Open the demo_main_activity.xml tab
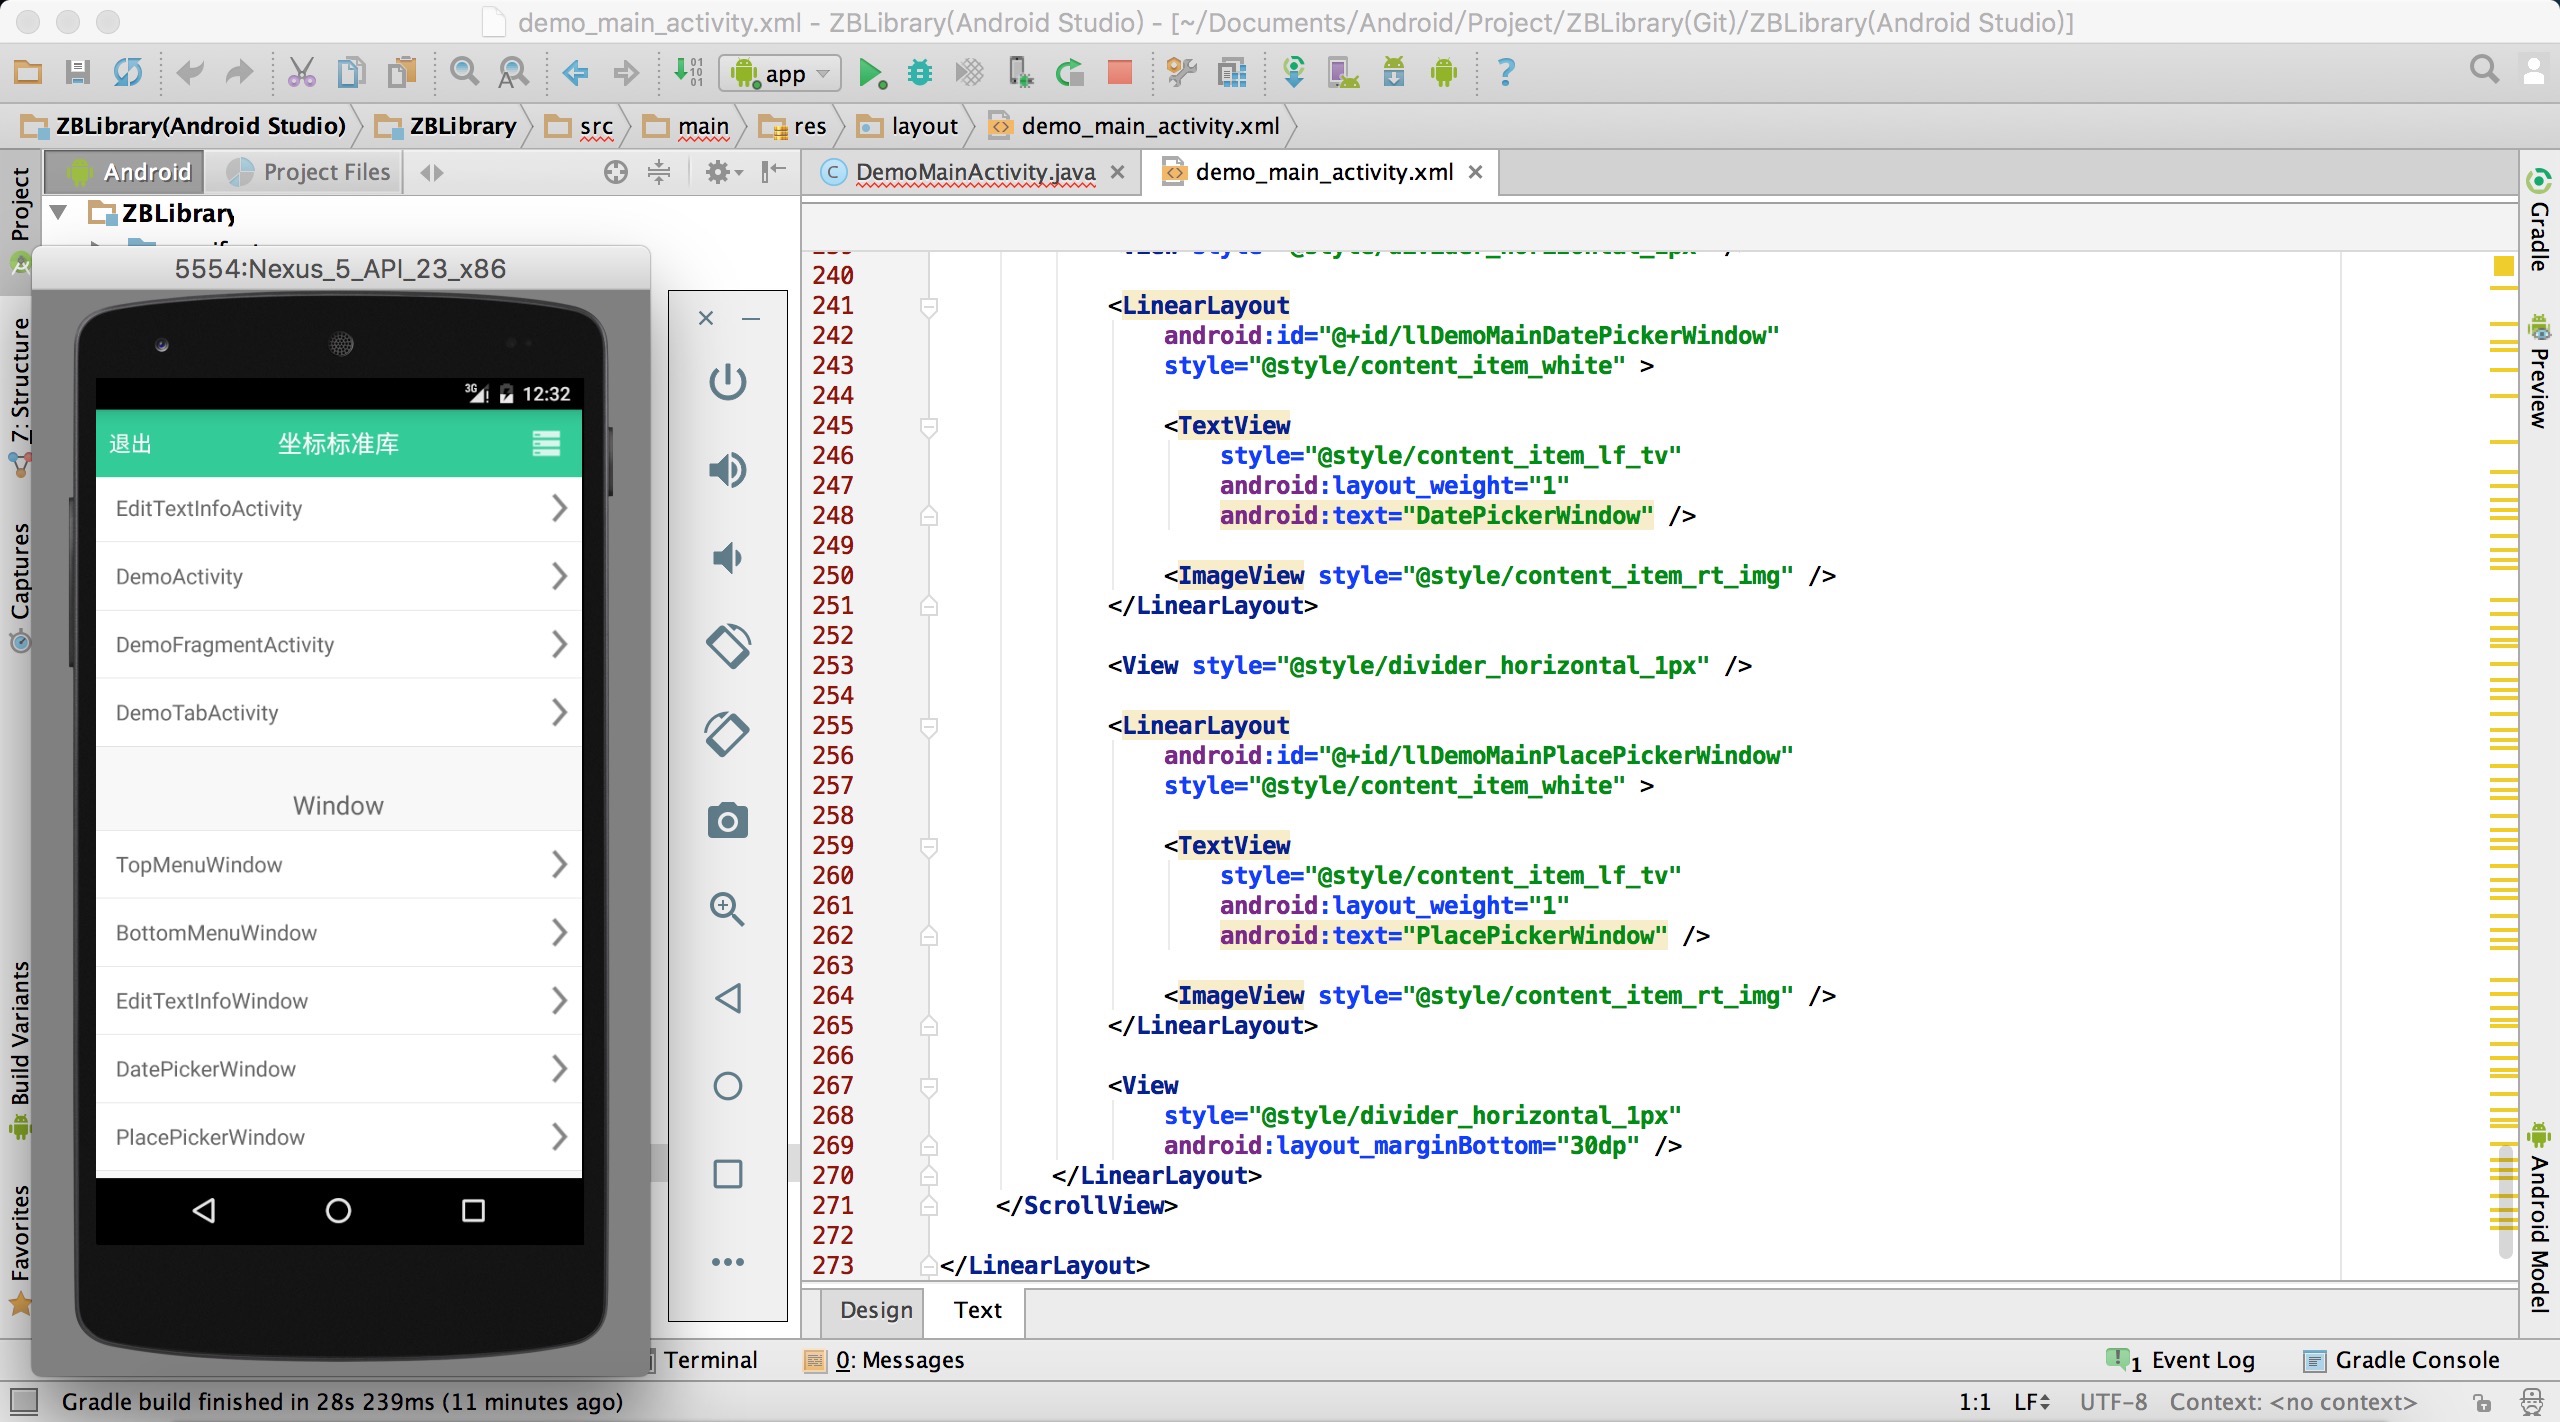 pos(1322,172)
